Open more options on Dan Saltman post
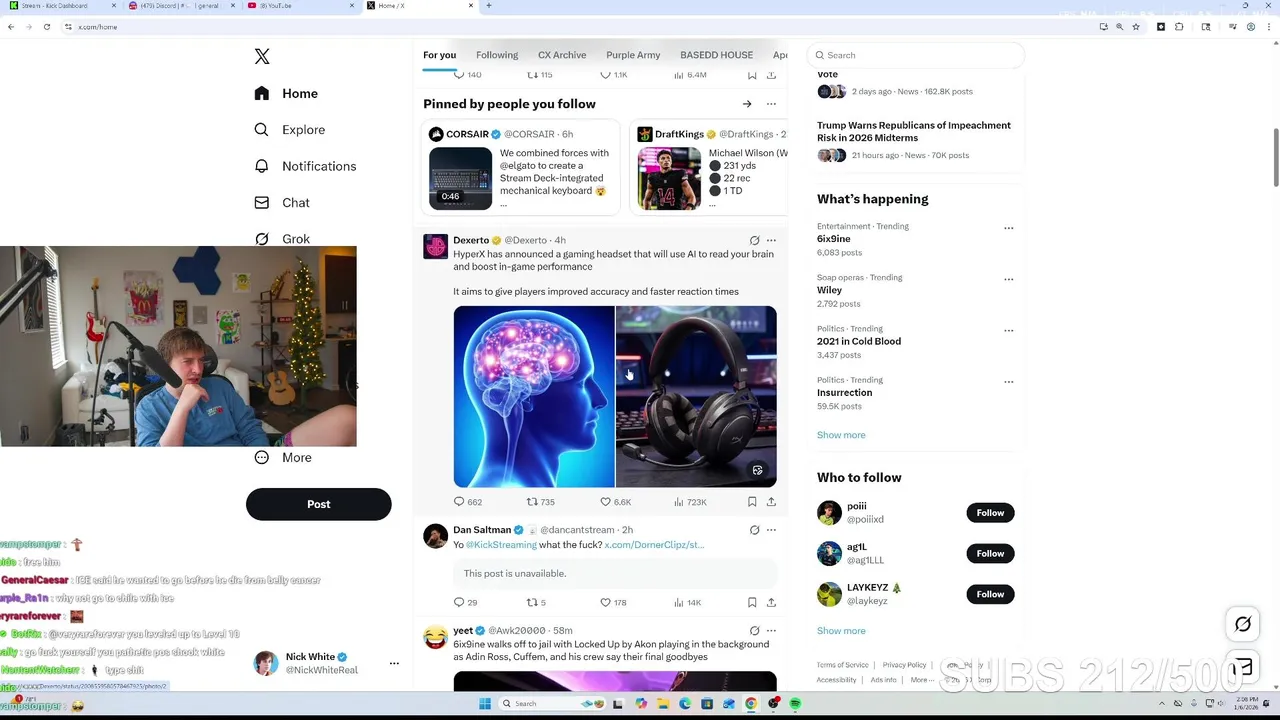The image size is (1280, 720). pyautogui.click(x=771, y=530)
